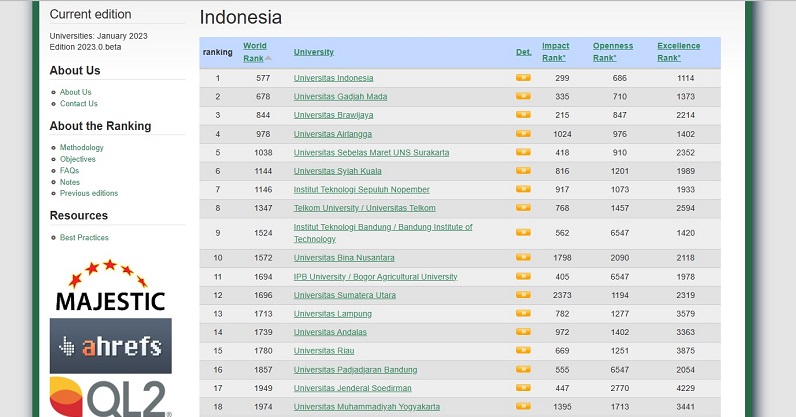796x417 pixels.
Task: Open the Methodology page from the sidebar
Action: click(81, 148)
